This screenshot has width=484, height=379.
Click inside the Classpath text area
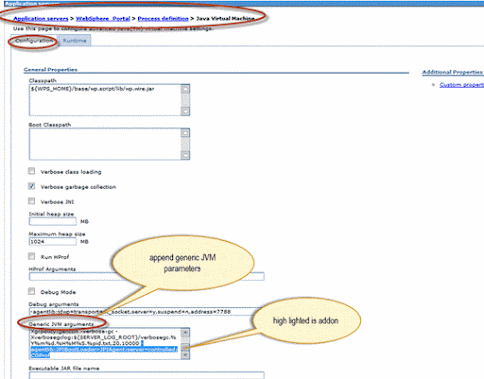(105, 100)
